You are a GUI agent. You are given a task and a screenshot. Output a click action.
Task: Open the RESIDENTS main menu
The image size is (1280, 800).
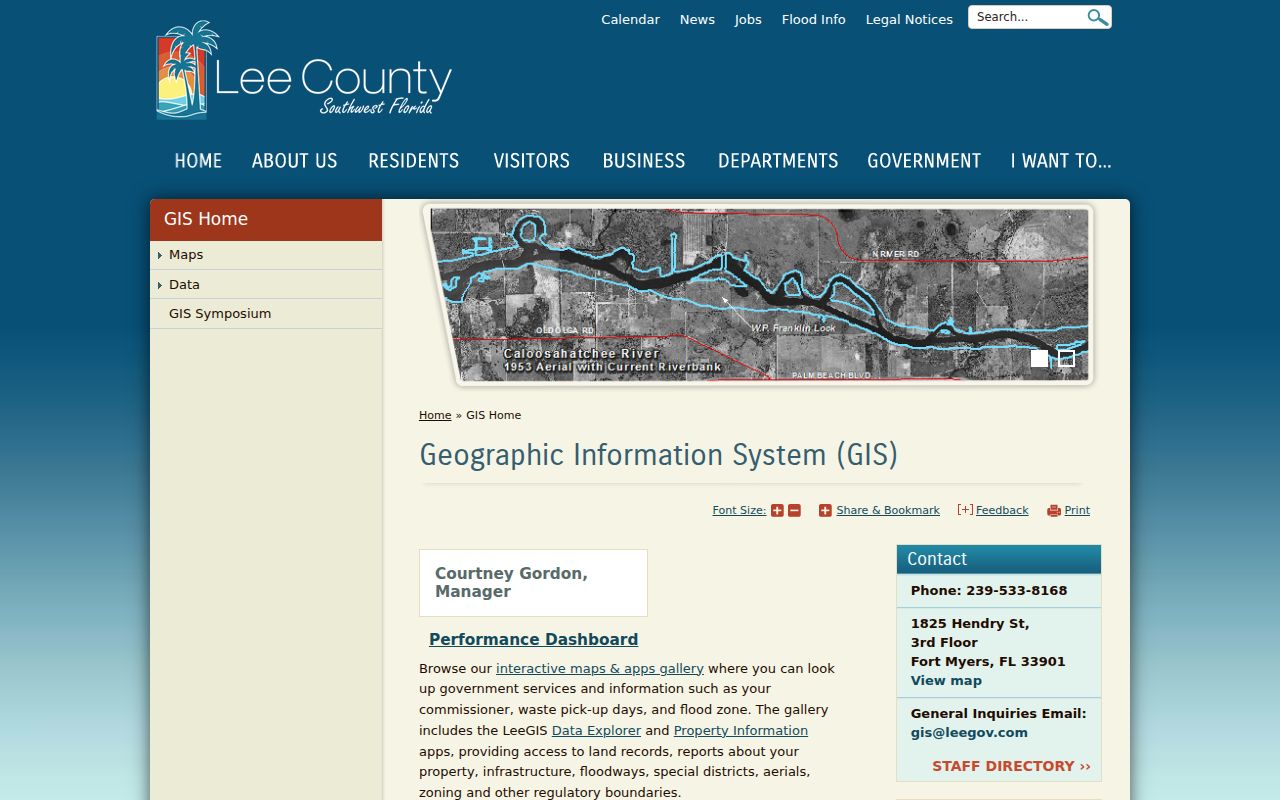(414, 161)
